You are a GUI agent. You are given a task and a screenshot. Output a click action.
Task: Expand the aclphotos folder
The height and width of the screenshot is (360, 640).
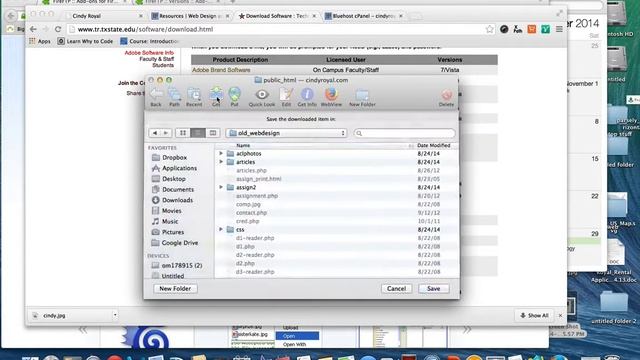221,153
